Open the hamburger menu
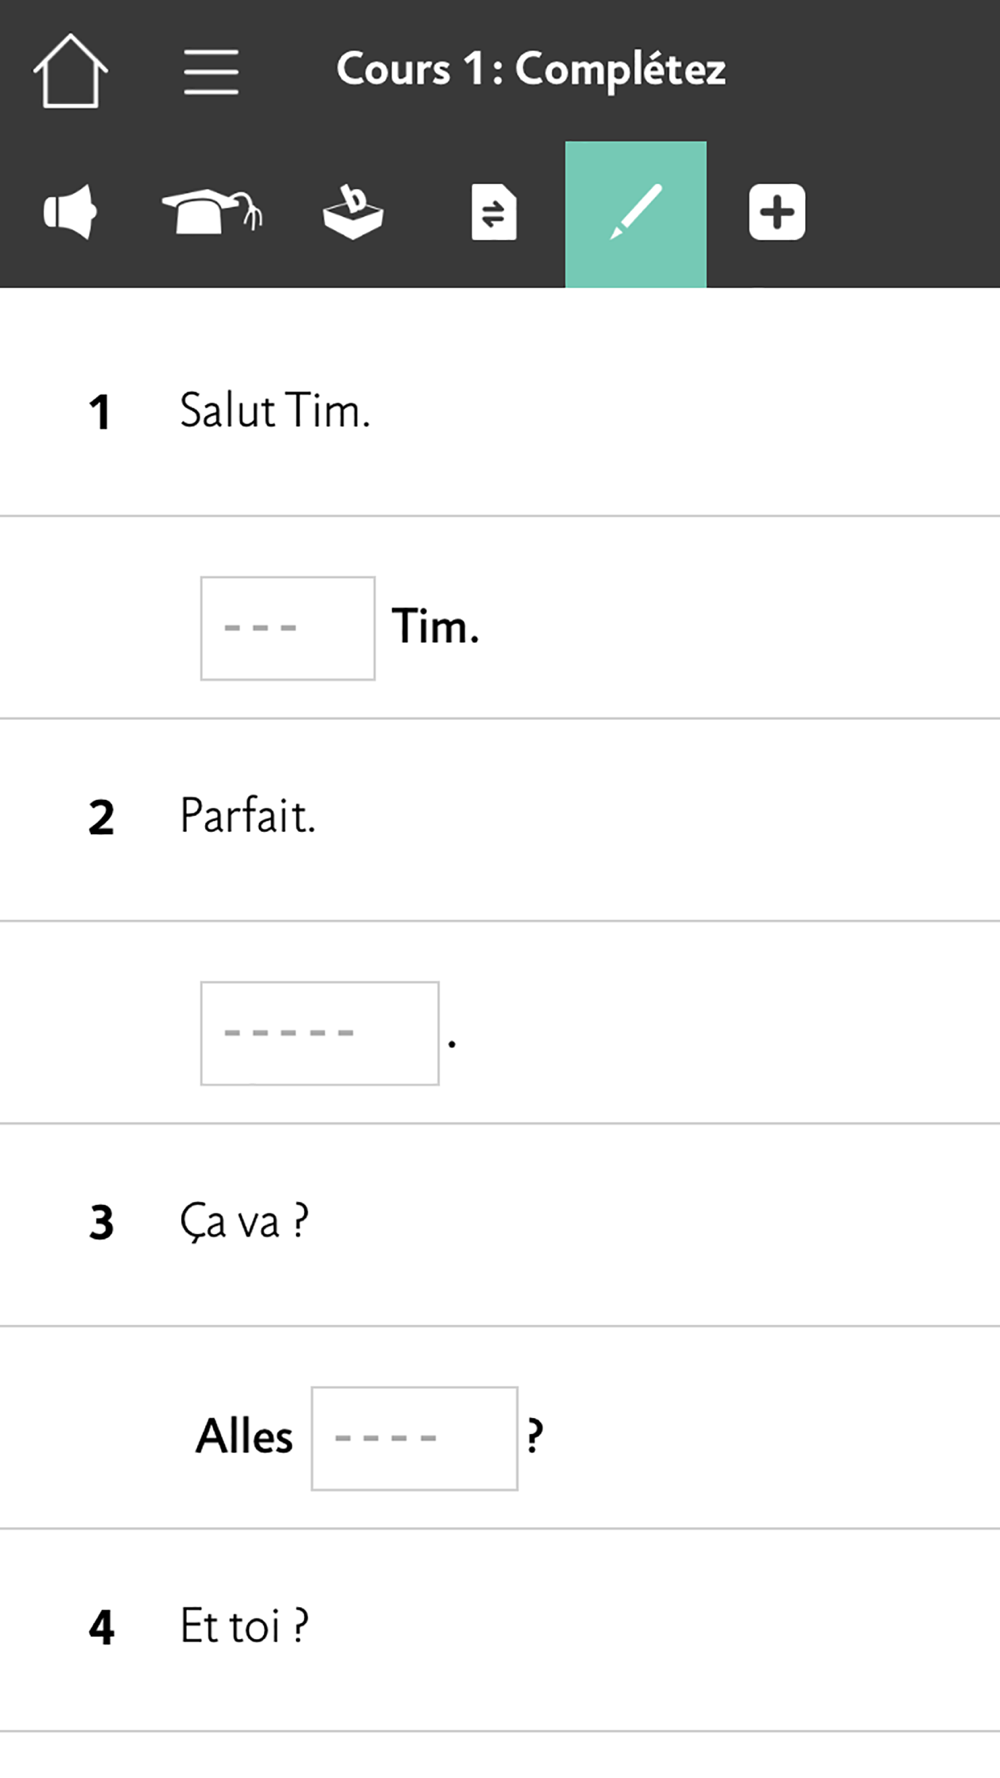 click(211, 72)
